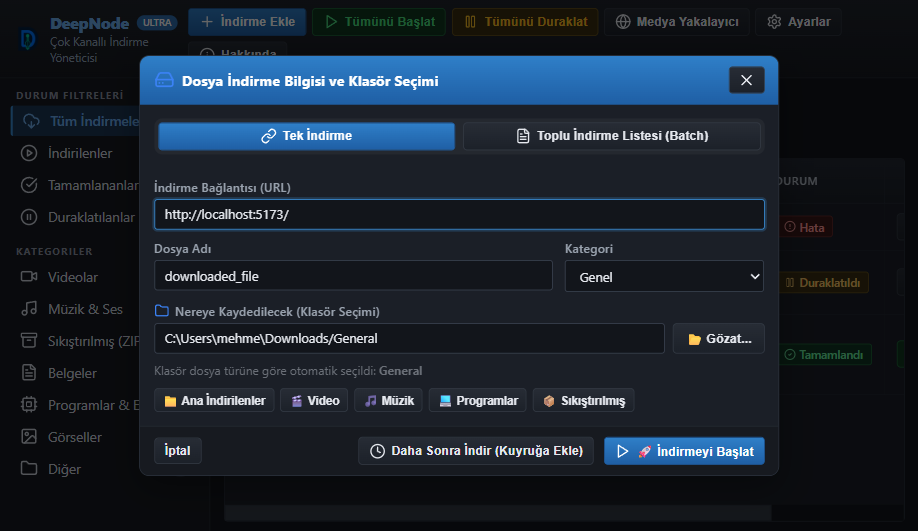918x531 pixels.
Task: Queue download with Daha Sonra İndir
Action: point(475,451)
